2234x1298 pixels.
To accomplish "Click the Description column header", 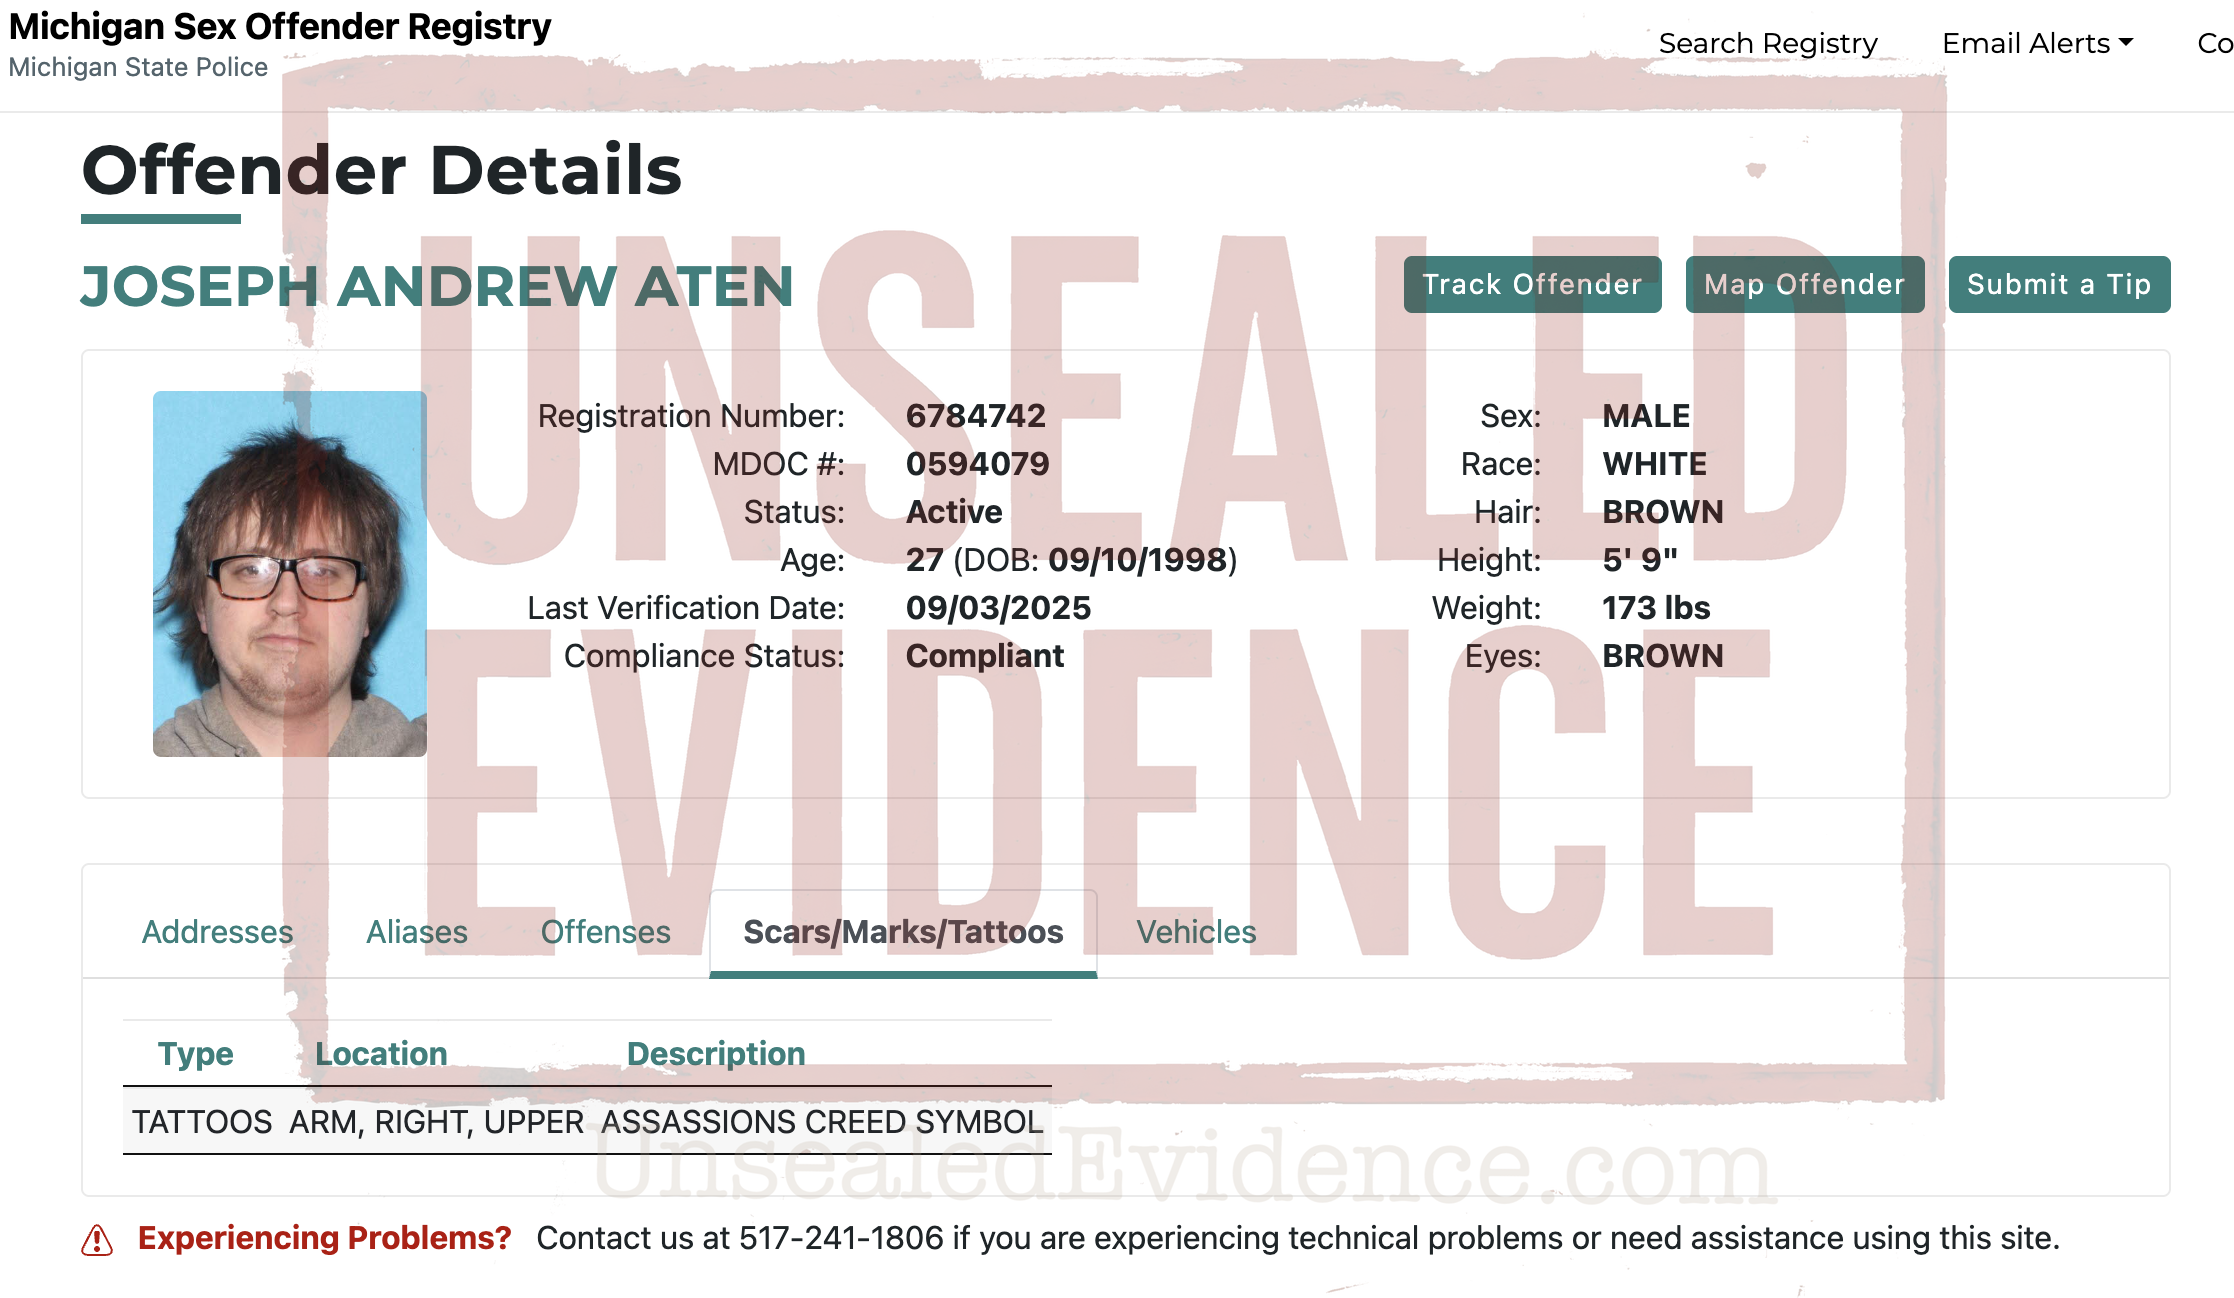I will (715, 1053).
